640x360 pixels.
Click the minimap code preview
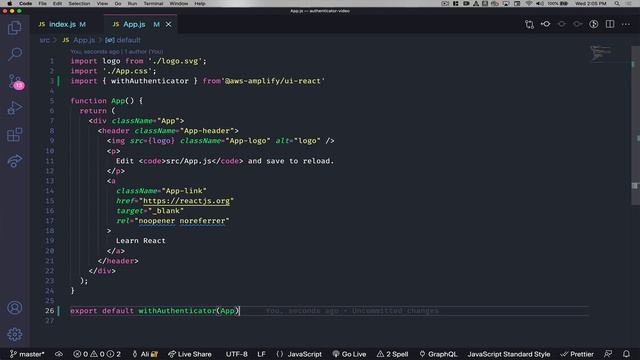(x=601, y=53)
